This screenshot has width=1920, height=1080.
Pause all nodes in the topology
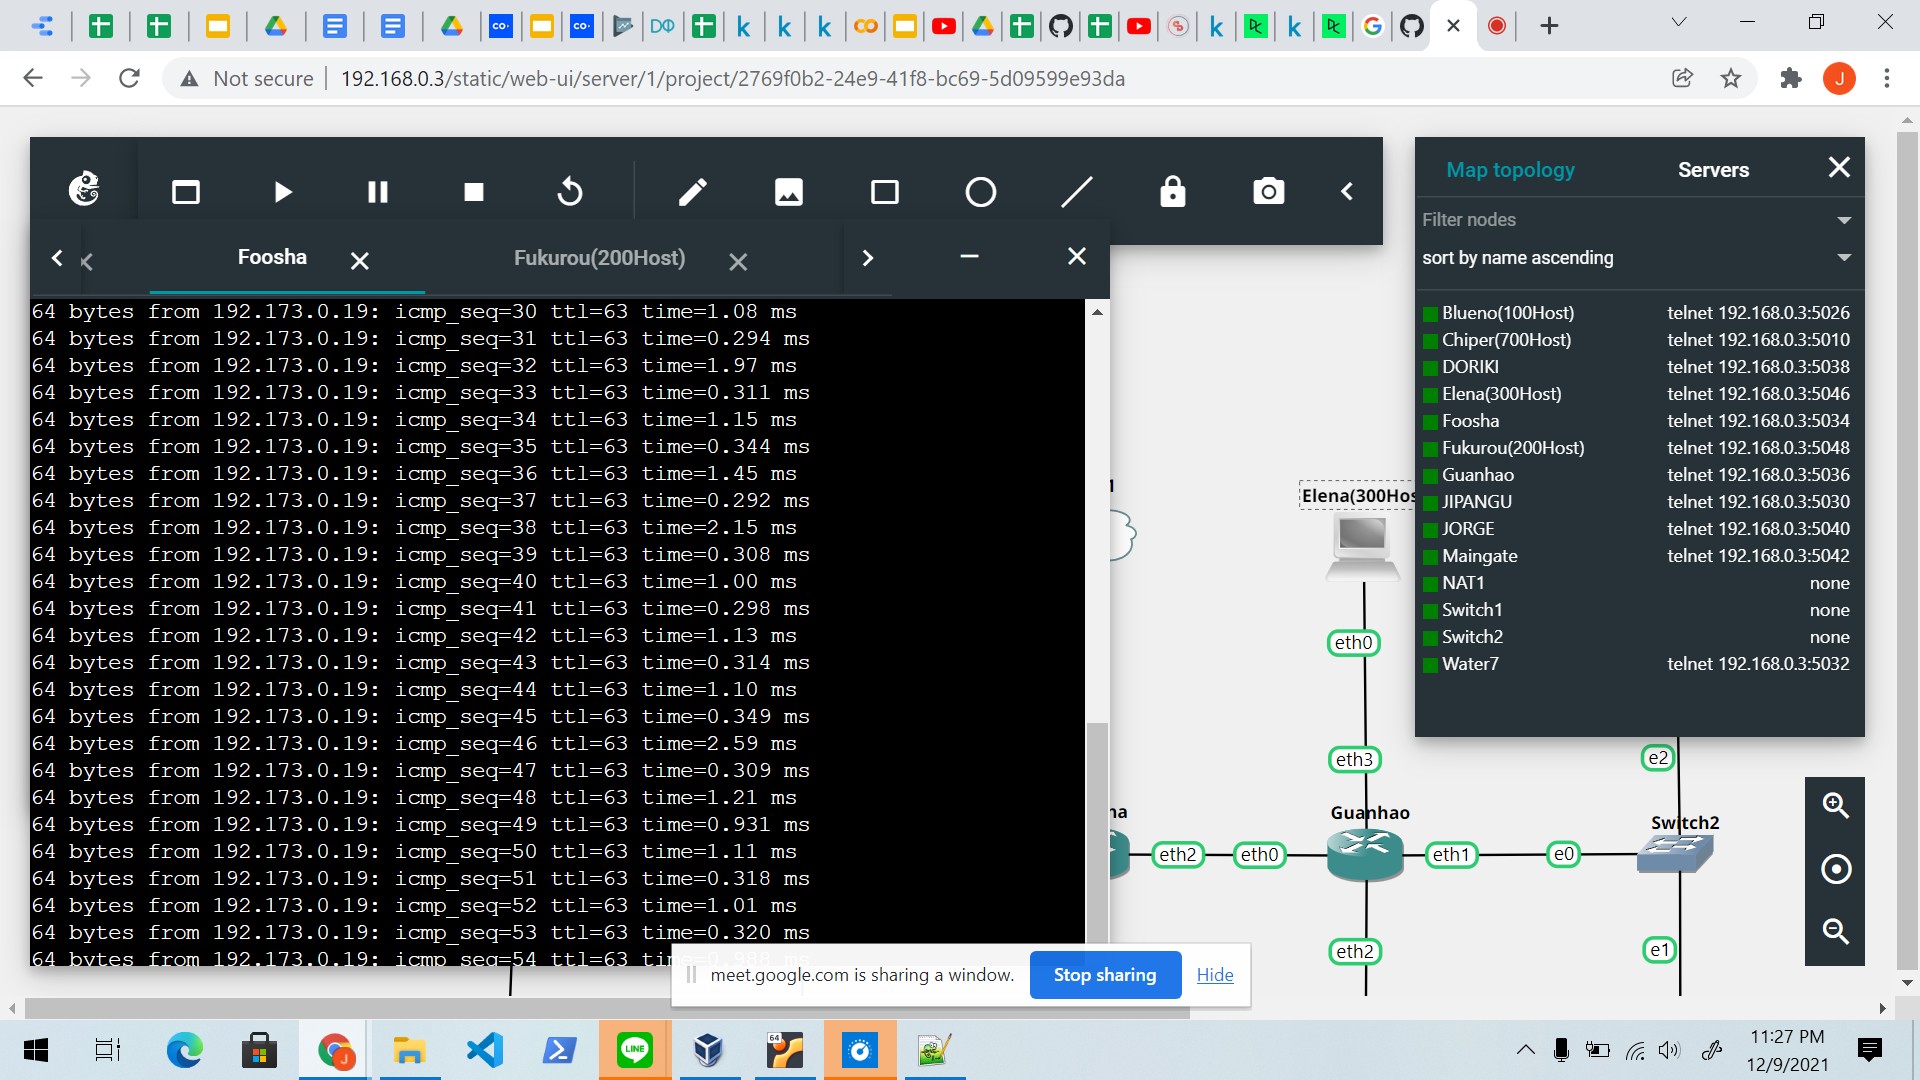pyautogui.click(x=377, y=191)
